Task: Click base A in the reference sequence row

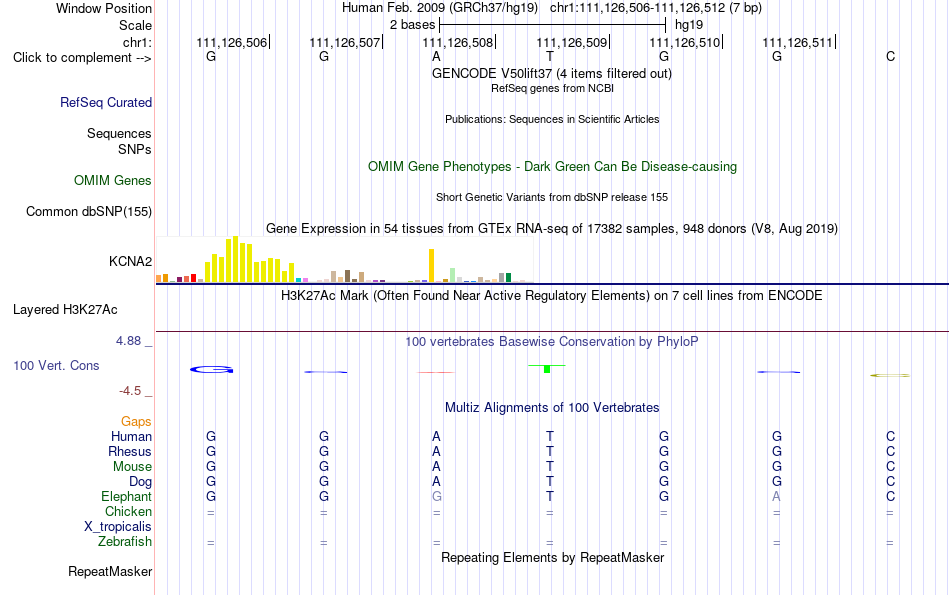Action: [436, 57]
